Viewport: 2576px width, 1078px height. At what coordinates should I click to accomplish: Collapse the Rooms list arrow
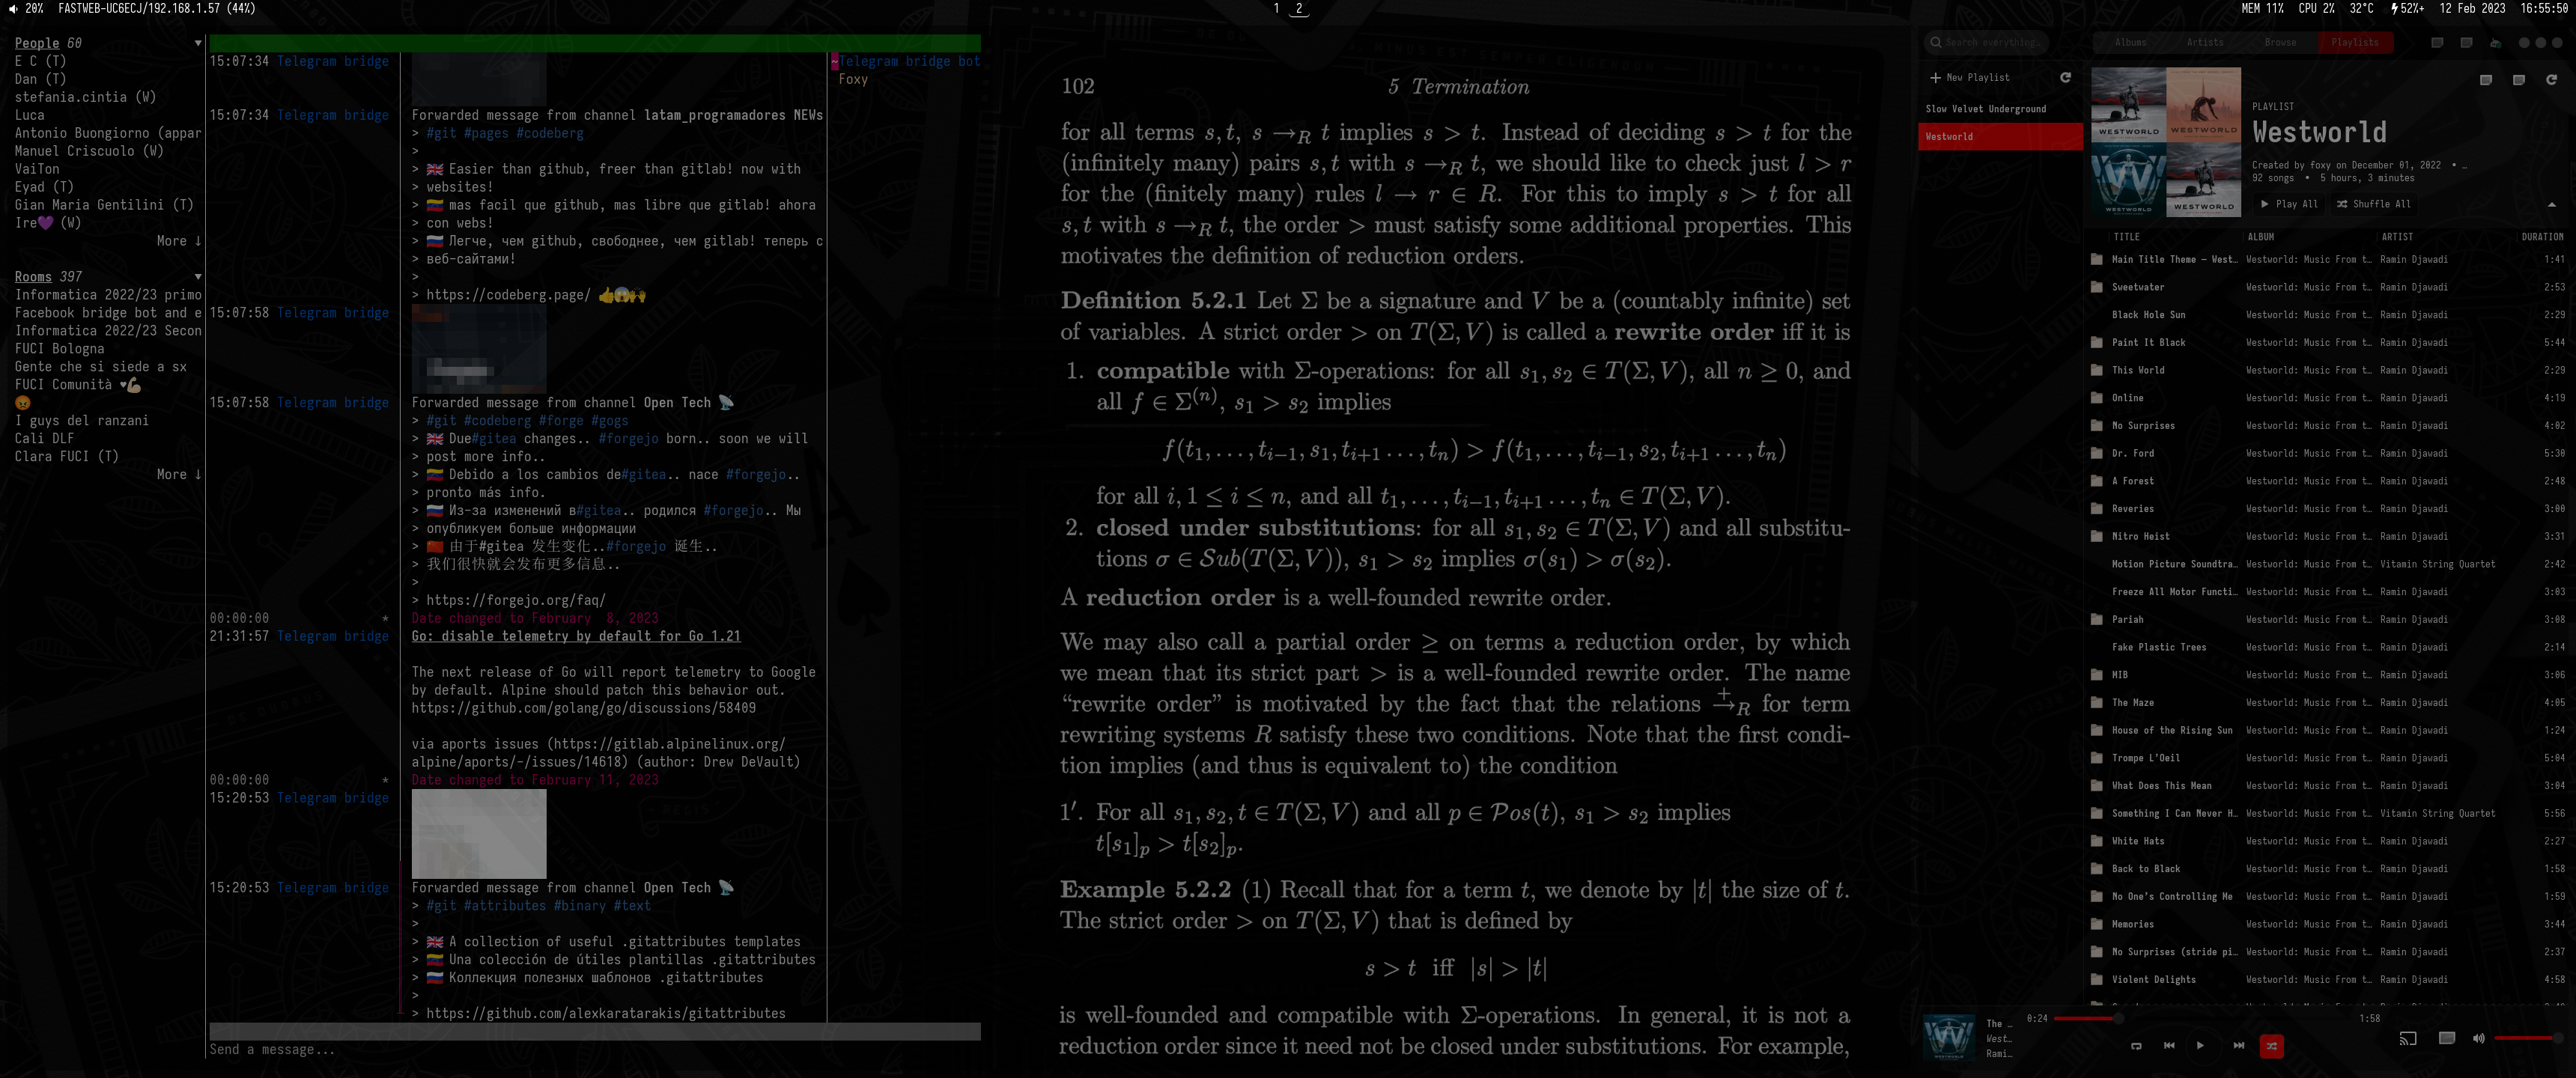198,277
